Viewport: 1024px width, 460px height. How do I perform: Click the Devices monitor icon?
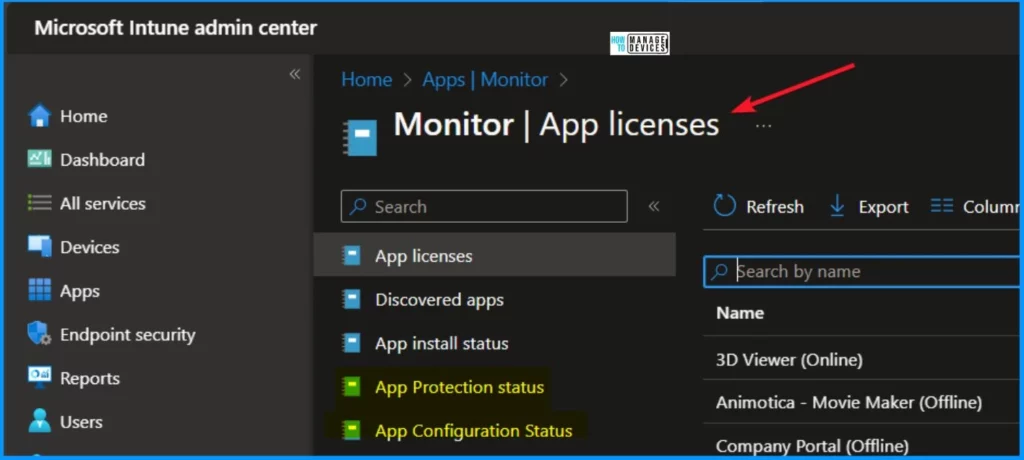(39, 246)
